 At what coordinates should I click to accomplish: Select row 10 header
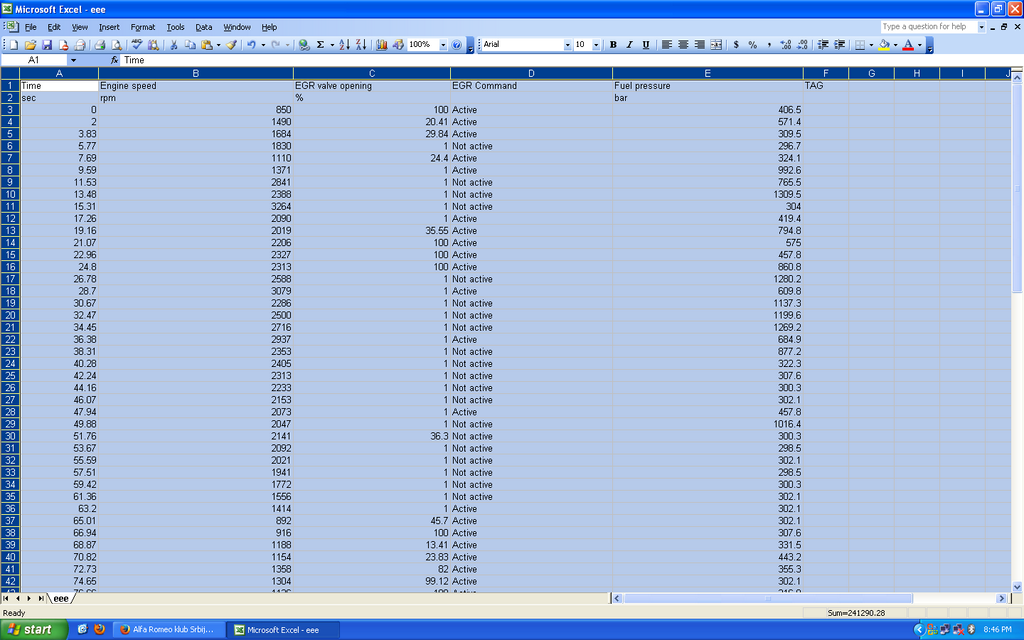[x=10, y=194]
